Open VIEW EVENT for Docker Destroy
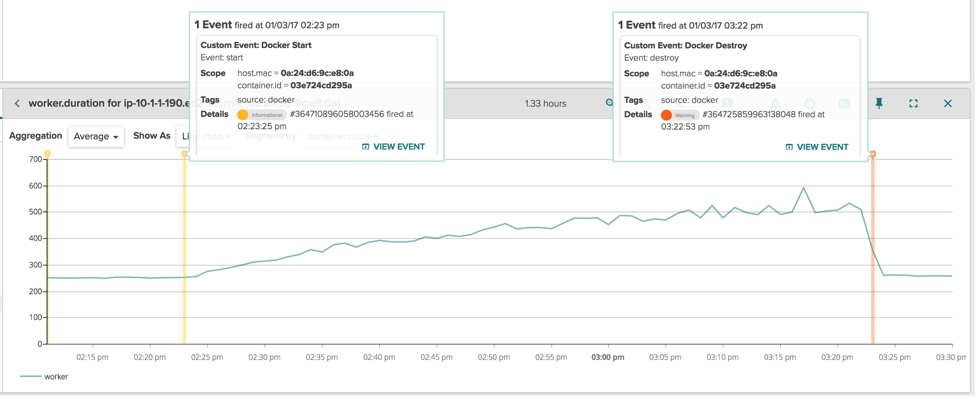This screenshot has height=396, width=975. click(x=816, y=147)
